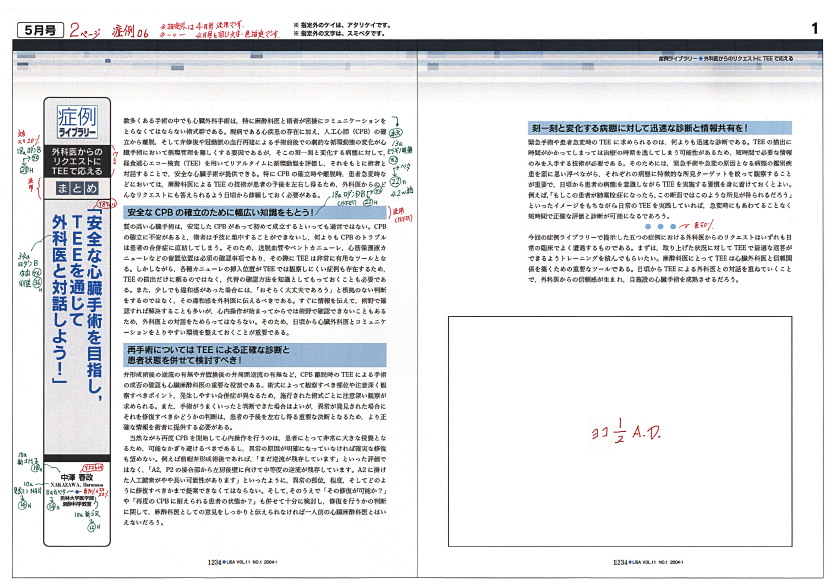Click the page number 1 at top right
840x587 pixels.
(815, 30)
